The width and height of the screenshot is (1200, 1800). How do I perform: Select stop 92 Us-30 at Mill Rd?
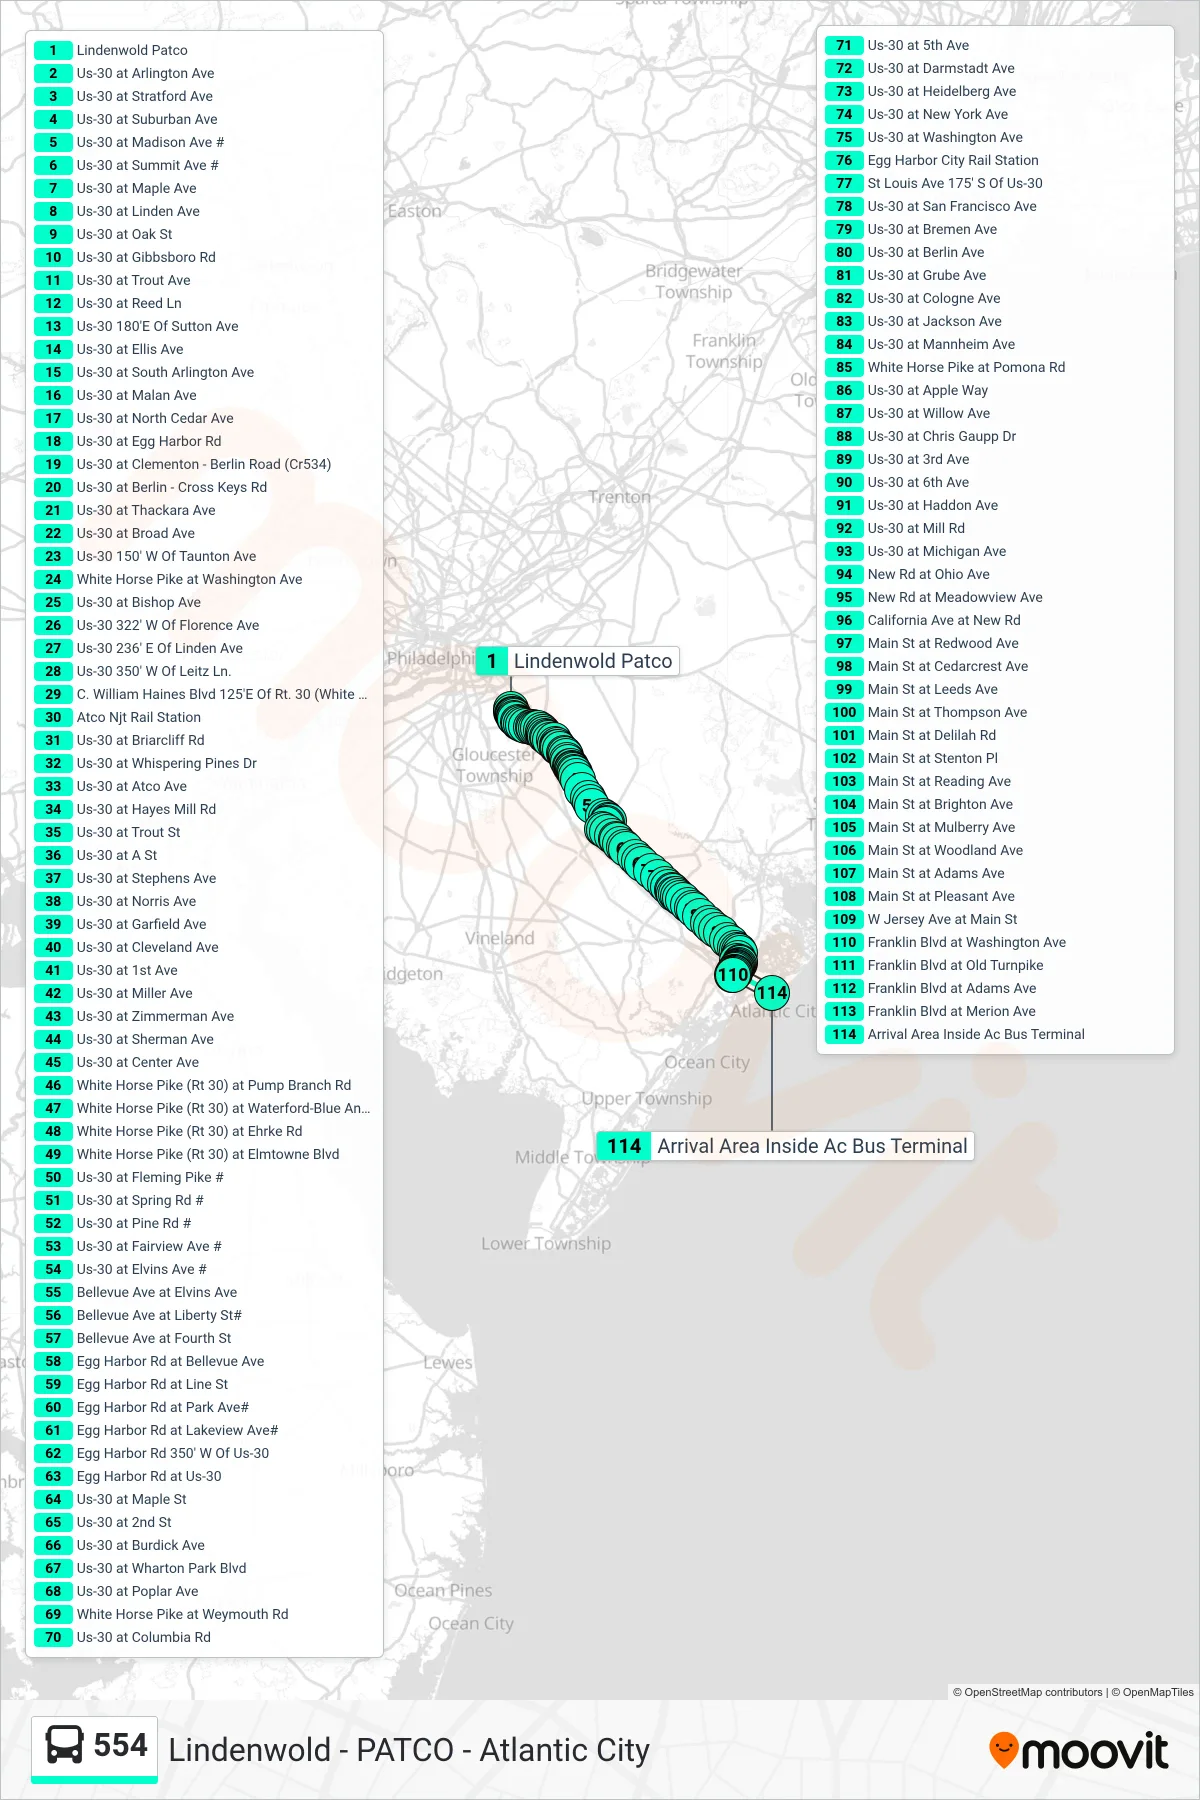(x=896, y=528)
